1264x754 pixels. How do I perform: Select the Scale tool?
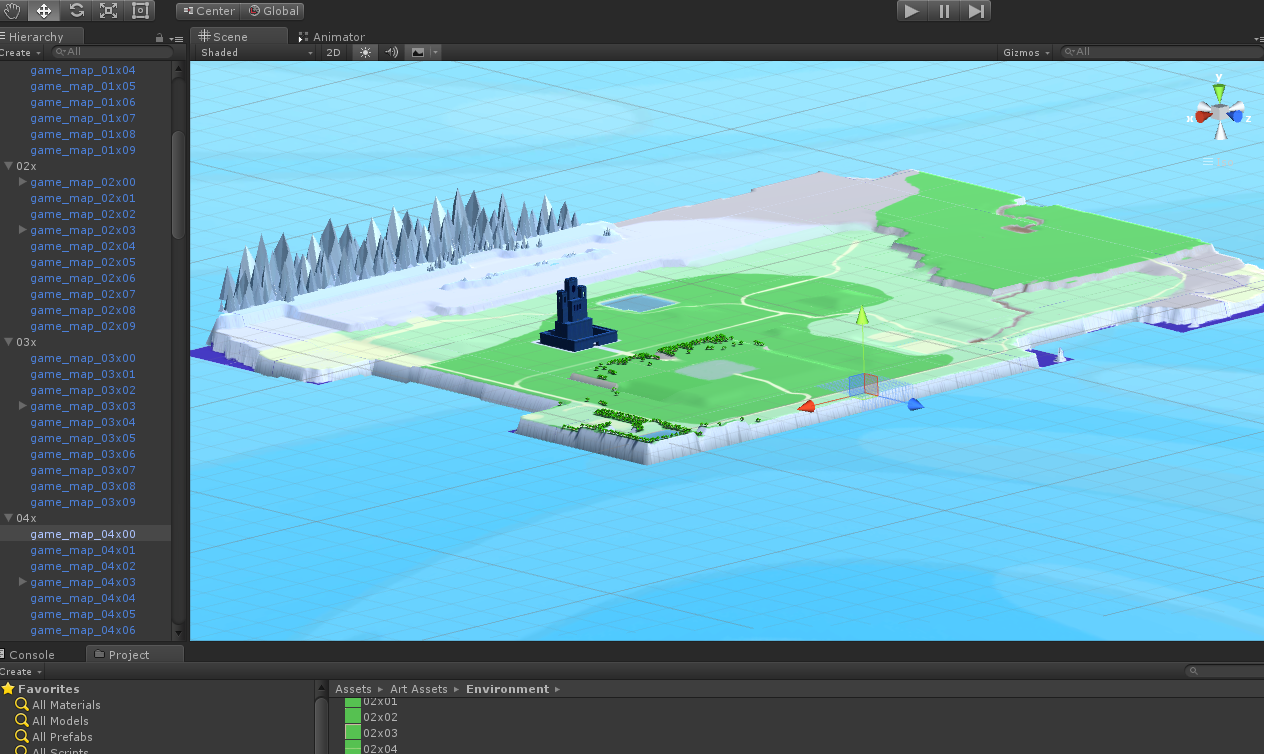click(x=108, y=11)
